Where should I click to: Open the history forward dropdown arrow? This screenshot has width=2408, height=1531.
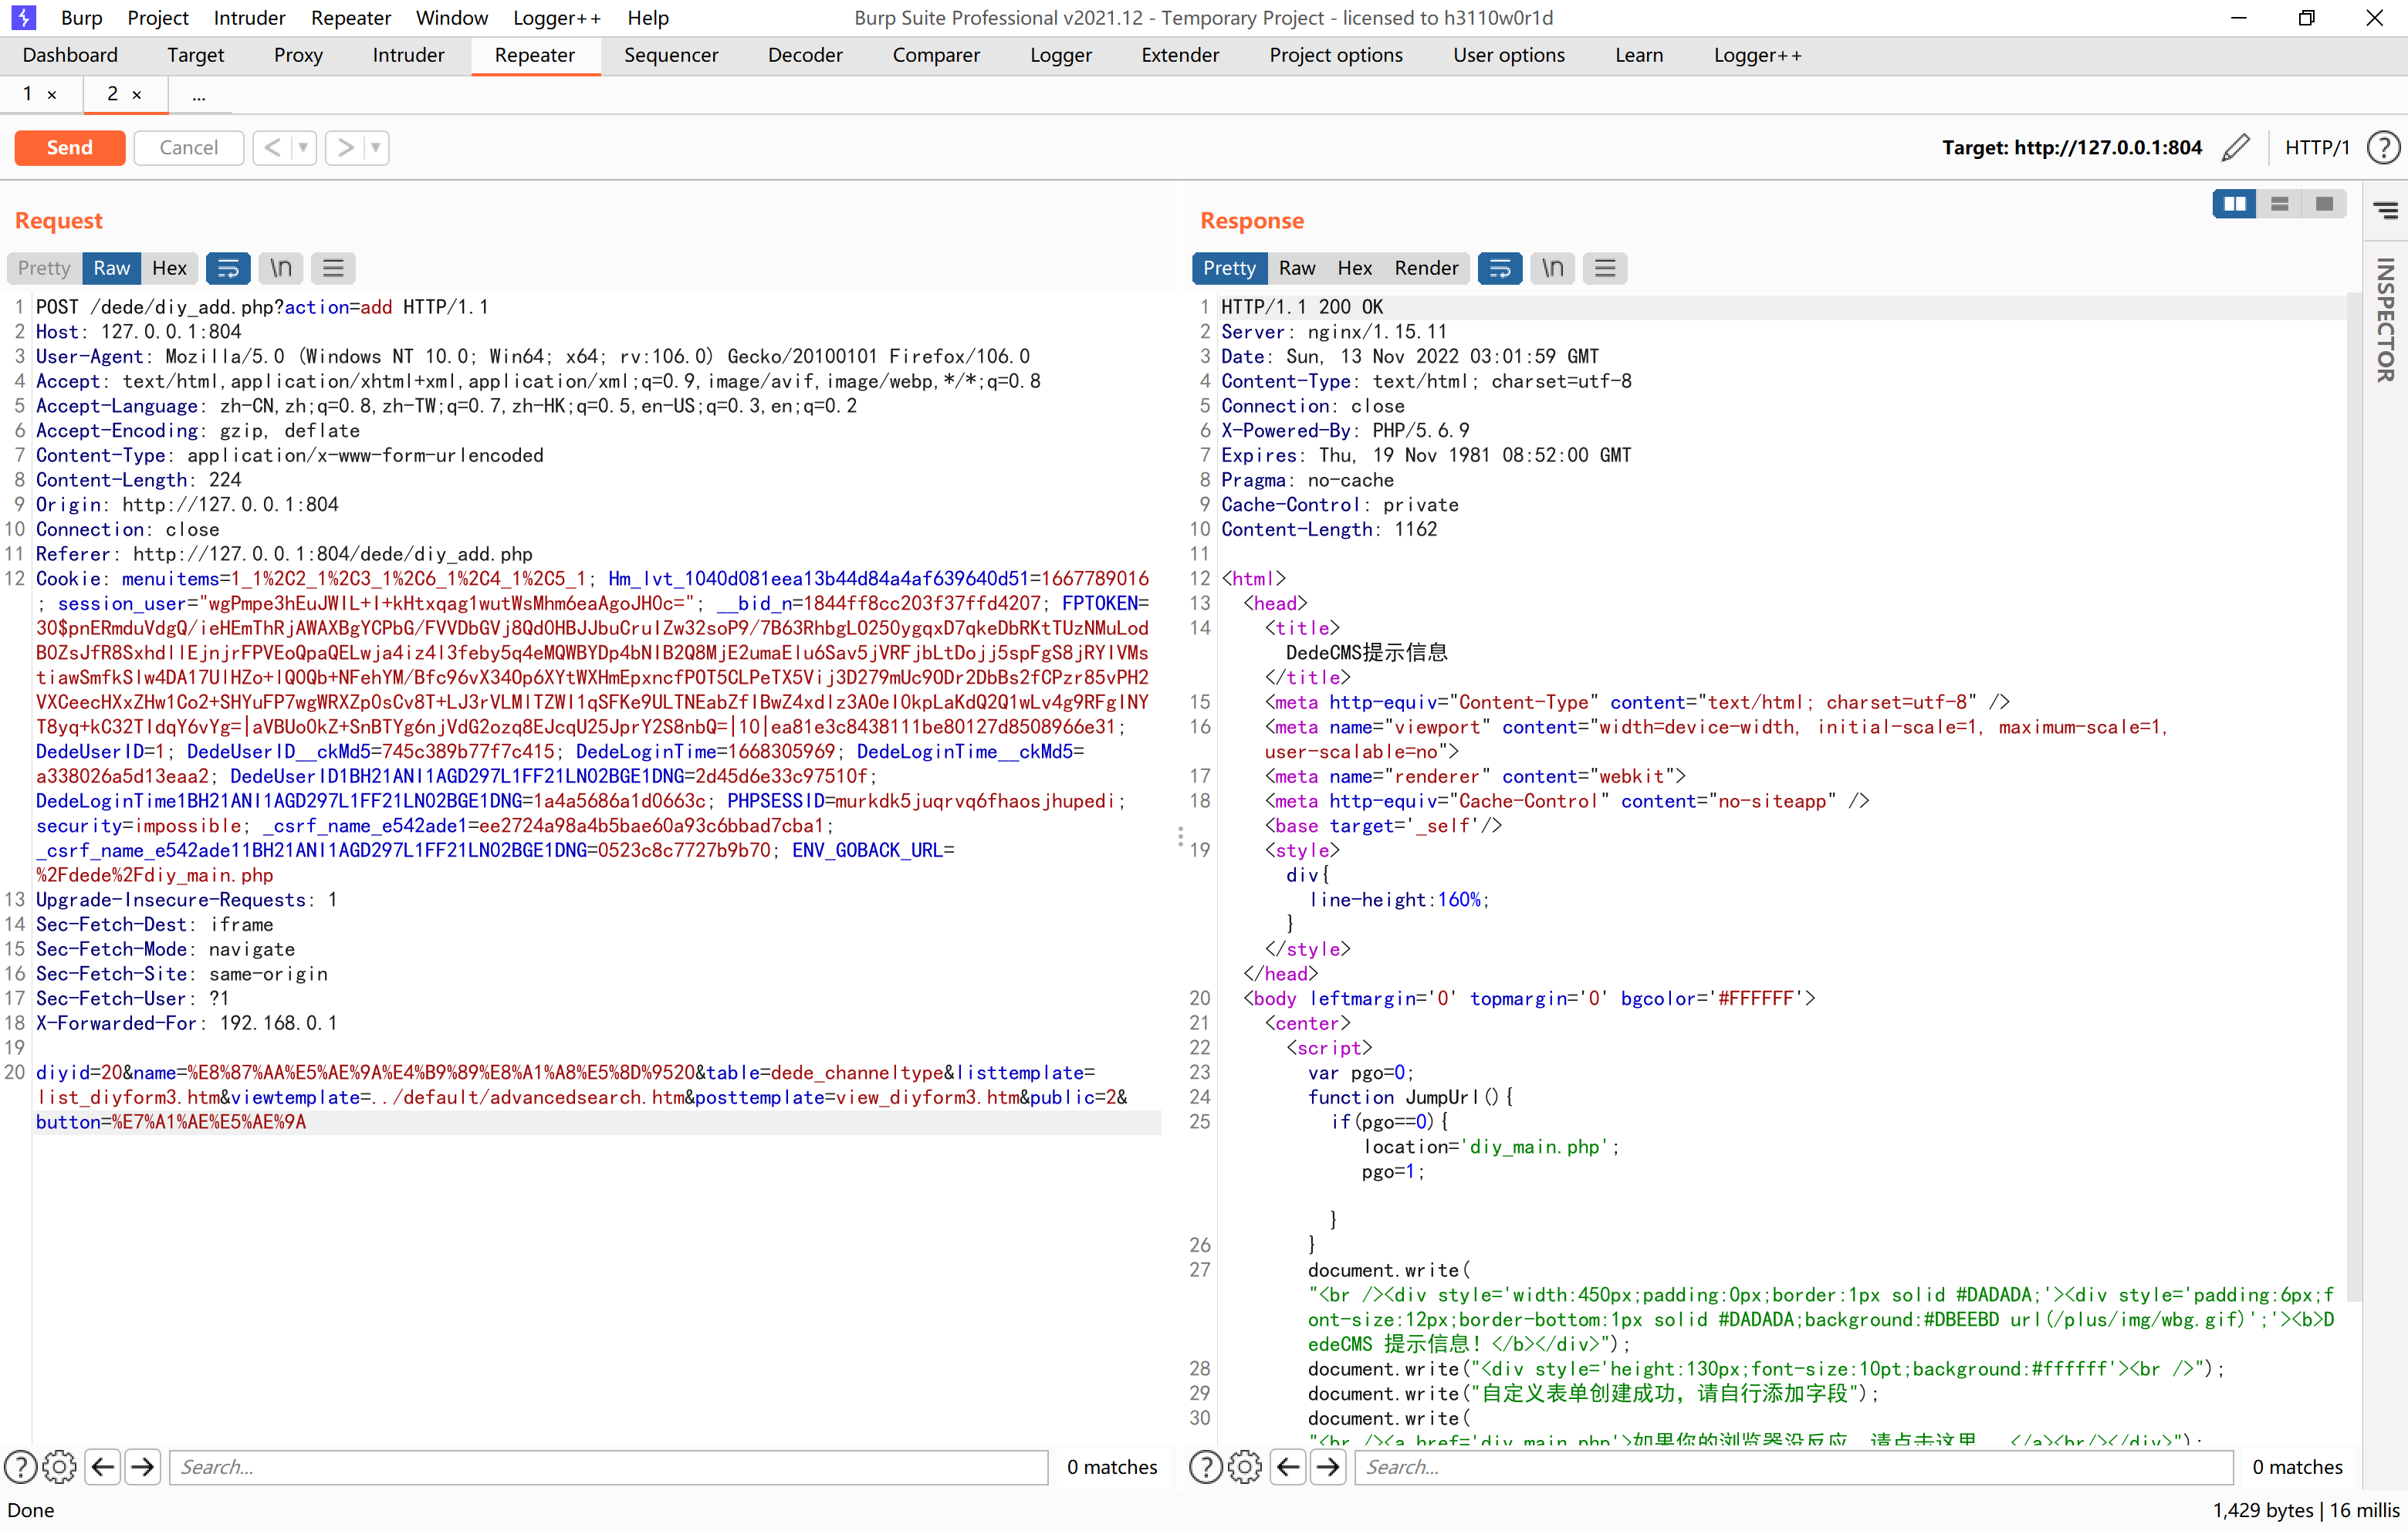click(x=376, y=148)
